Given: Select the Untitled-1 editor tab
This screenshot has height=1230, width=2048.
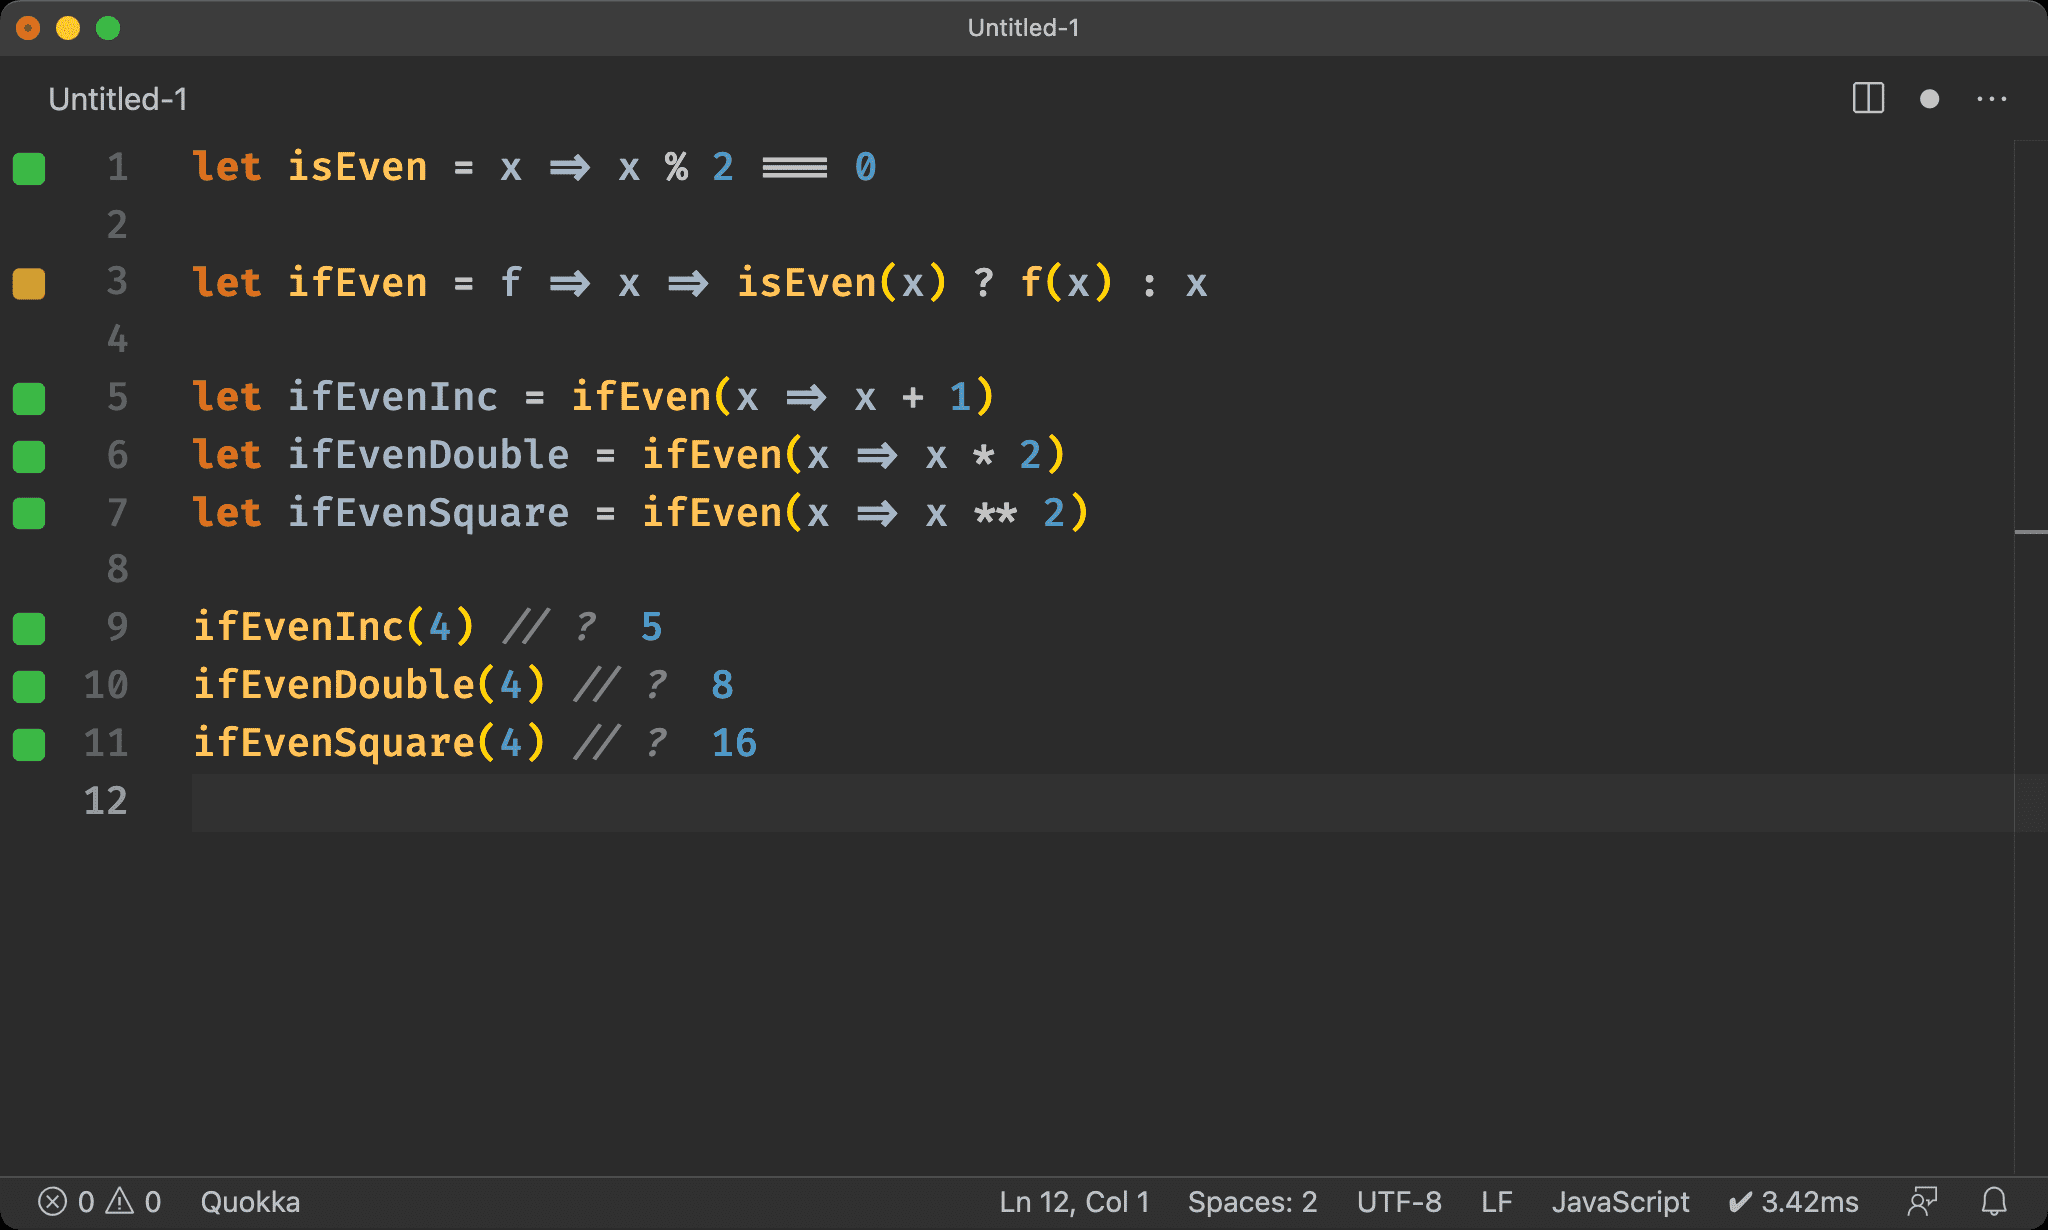Looking at the screenshot, I should coord(118,99).
